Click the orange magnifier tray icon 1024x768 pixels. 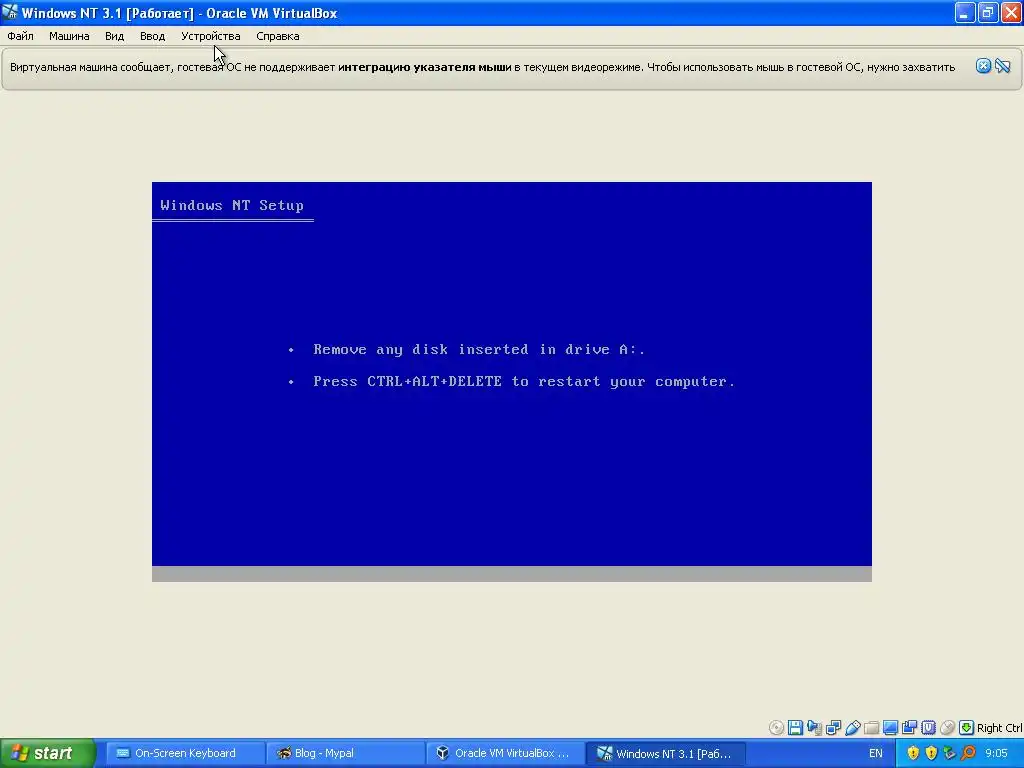tap(968, 753)
